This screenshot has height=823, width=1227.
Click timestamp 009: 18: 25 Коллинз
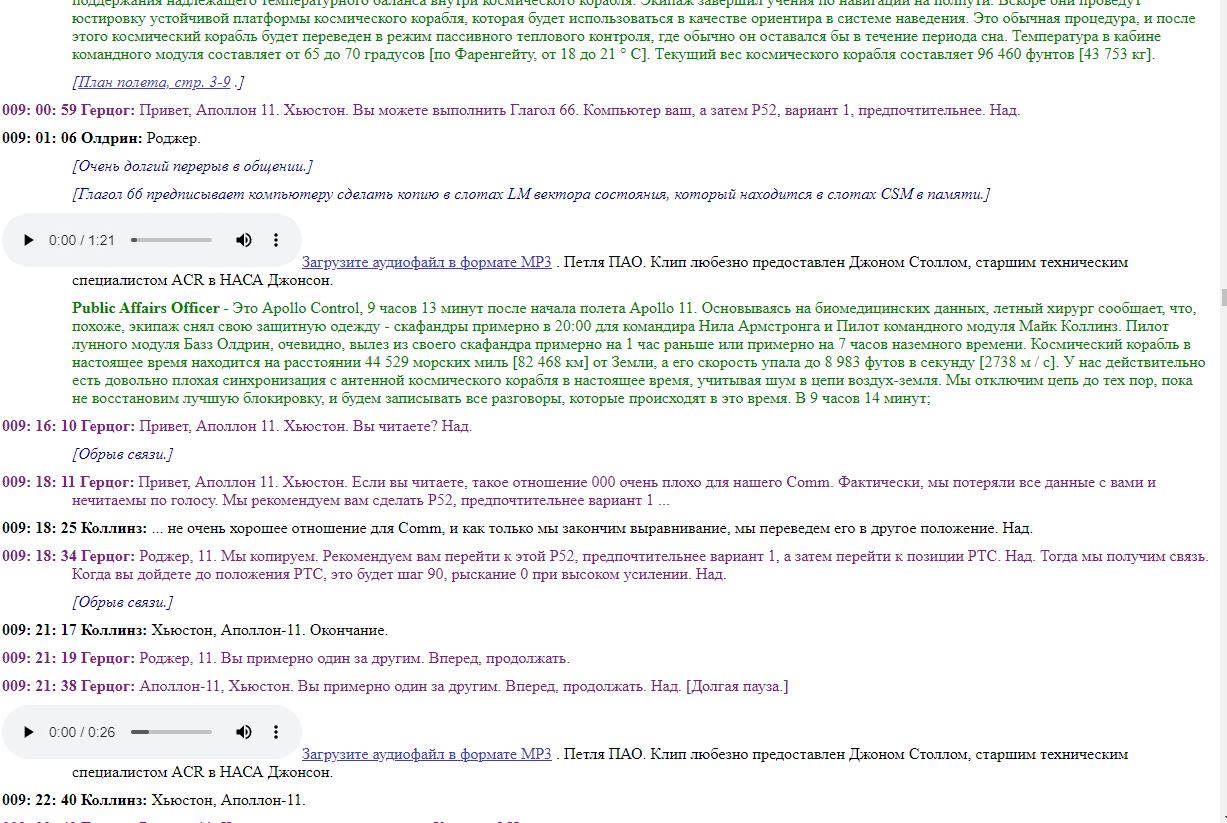75,528
